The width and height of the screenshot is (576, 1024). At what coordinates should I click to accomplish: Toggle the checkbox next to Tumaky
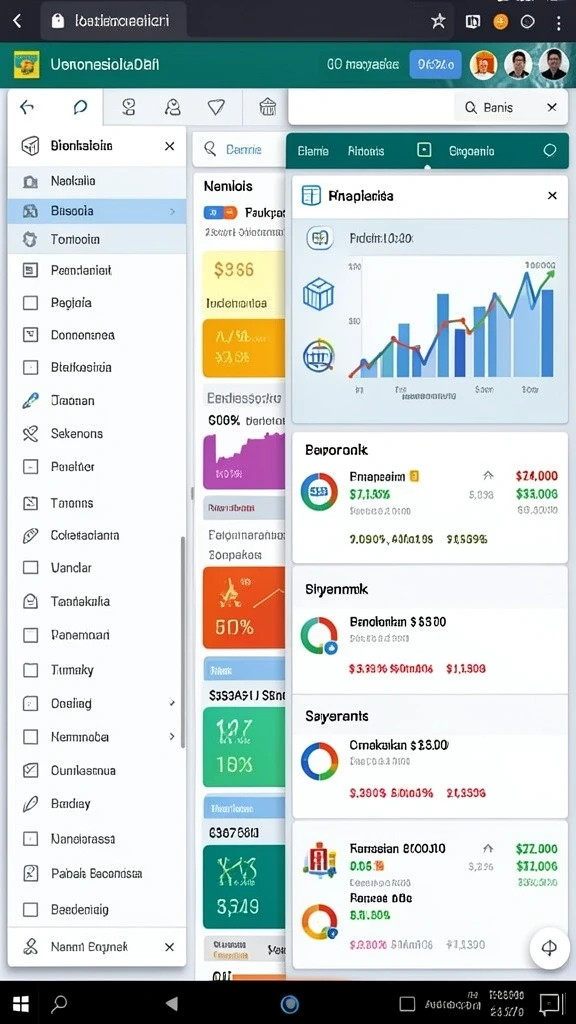coord(30,670)
